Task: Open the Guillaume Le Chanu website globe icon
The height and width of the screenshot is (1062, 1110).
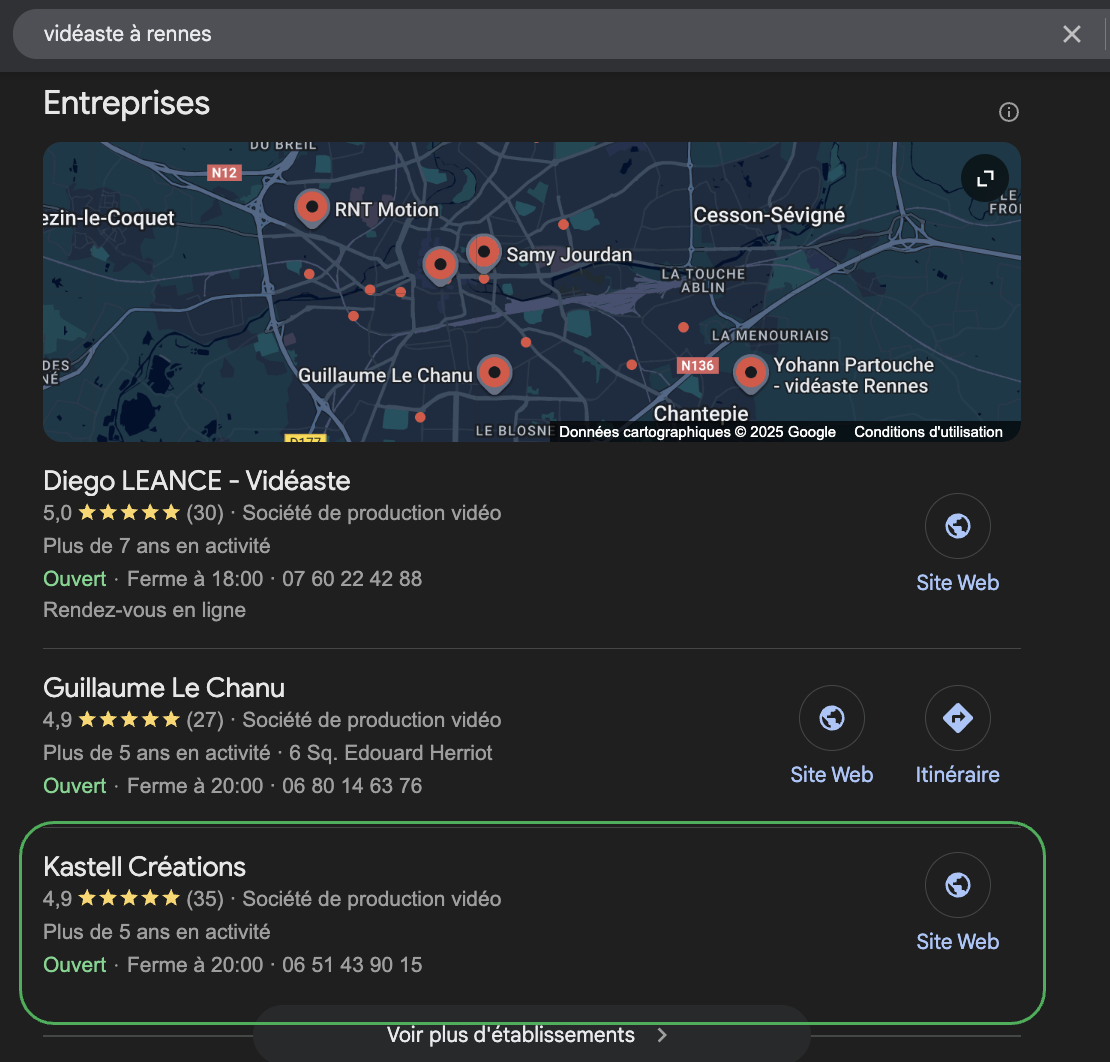Action: 831,718
